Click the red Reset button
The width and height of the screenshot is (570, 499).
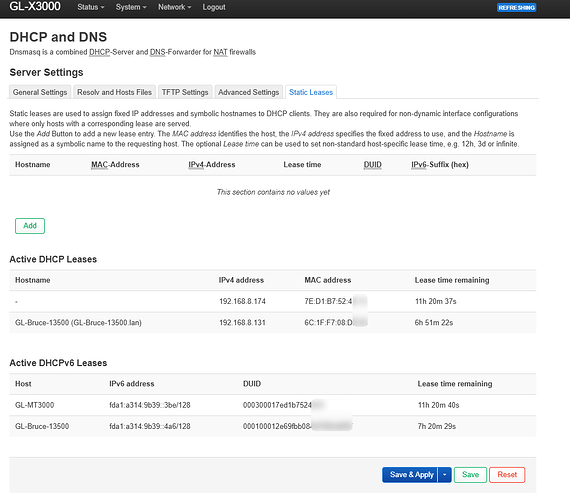coord(507,475)
